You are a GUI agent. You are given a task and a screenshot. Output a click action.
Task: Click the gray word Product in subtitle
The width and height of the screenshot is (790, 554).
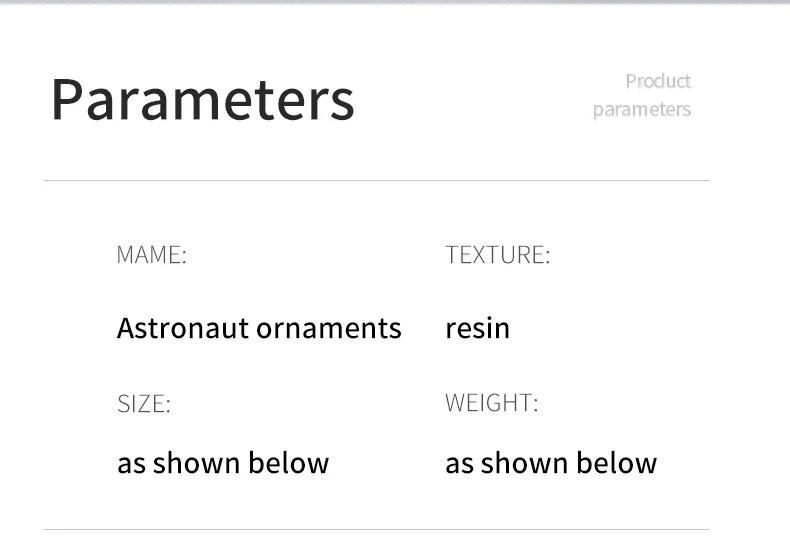point(658,81)
